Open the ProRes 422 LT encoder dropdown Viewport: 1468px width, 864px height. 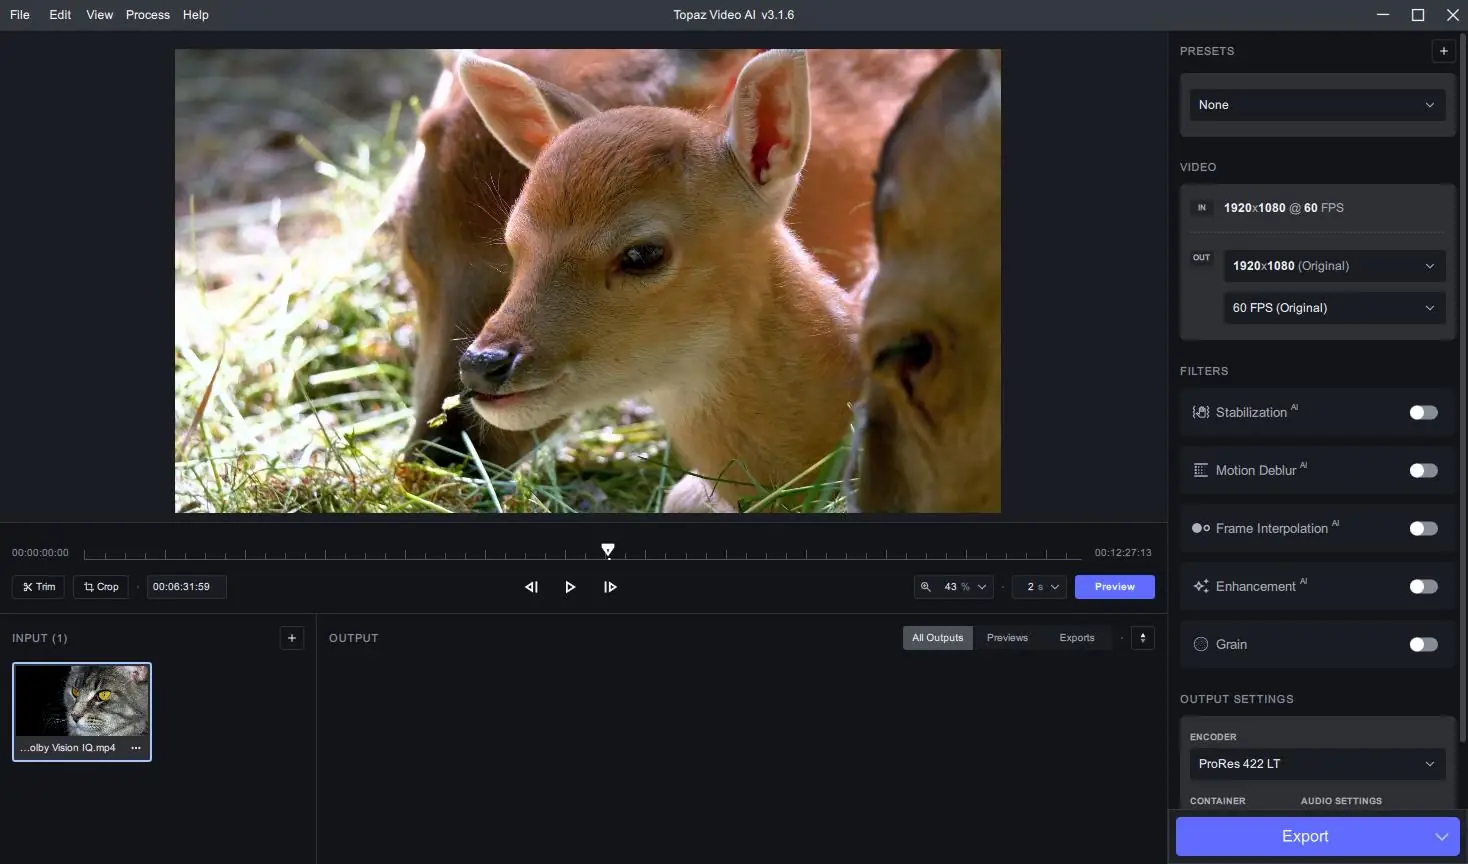pyautogui.click(x=1317, y=764)
